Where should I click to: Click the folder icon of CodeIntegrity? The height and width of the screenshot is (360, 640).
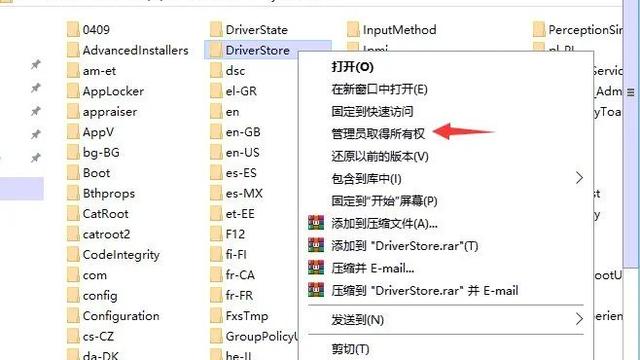73,254
